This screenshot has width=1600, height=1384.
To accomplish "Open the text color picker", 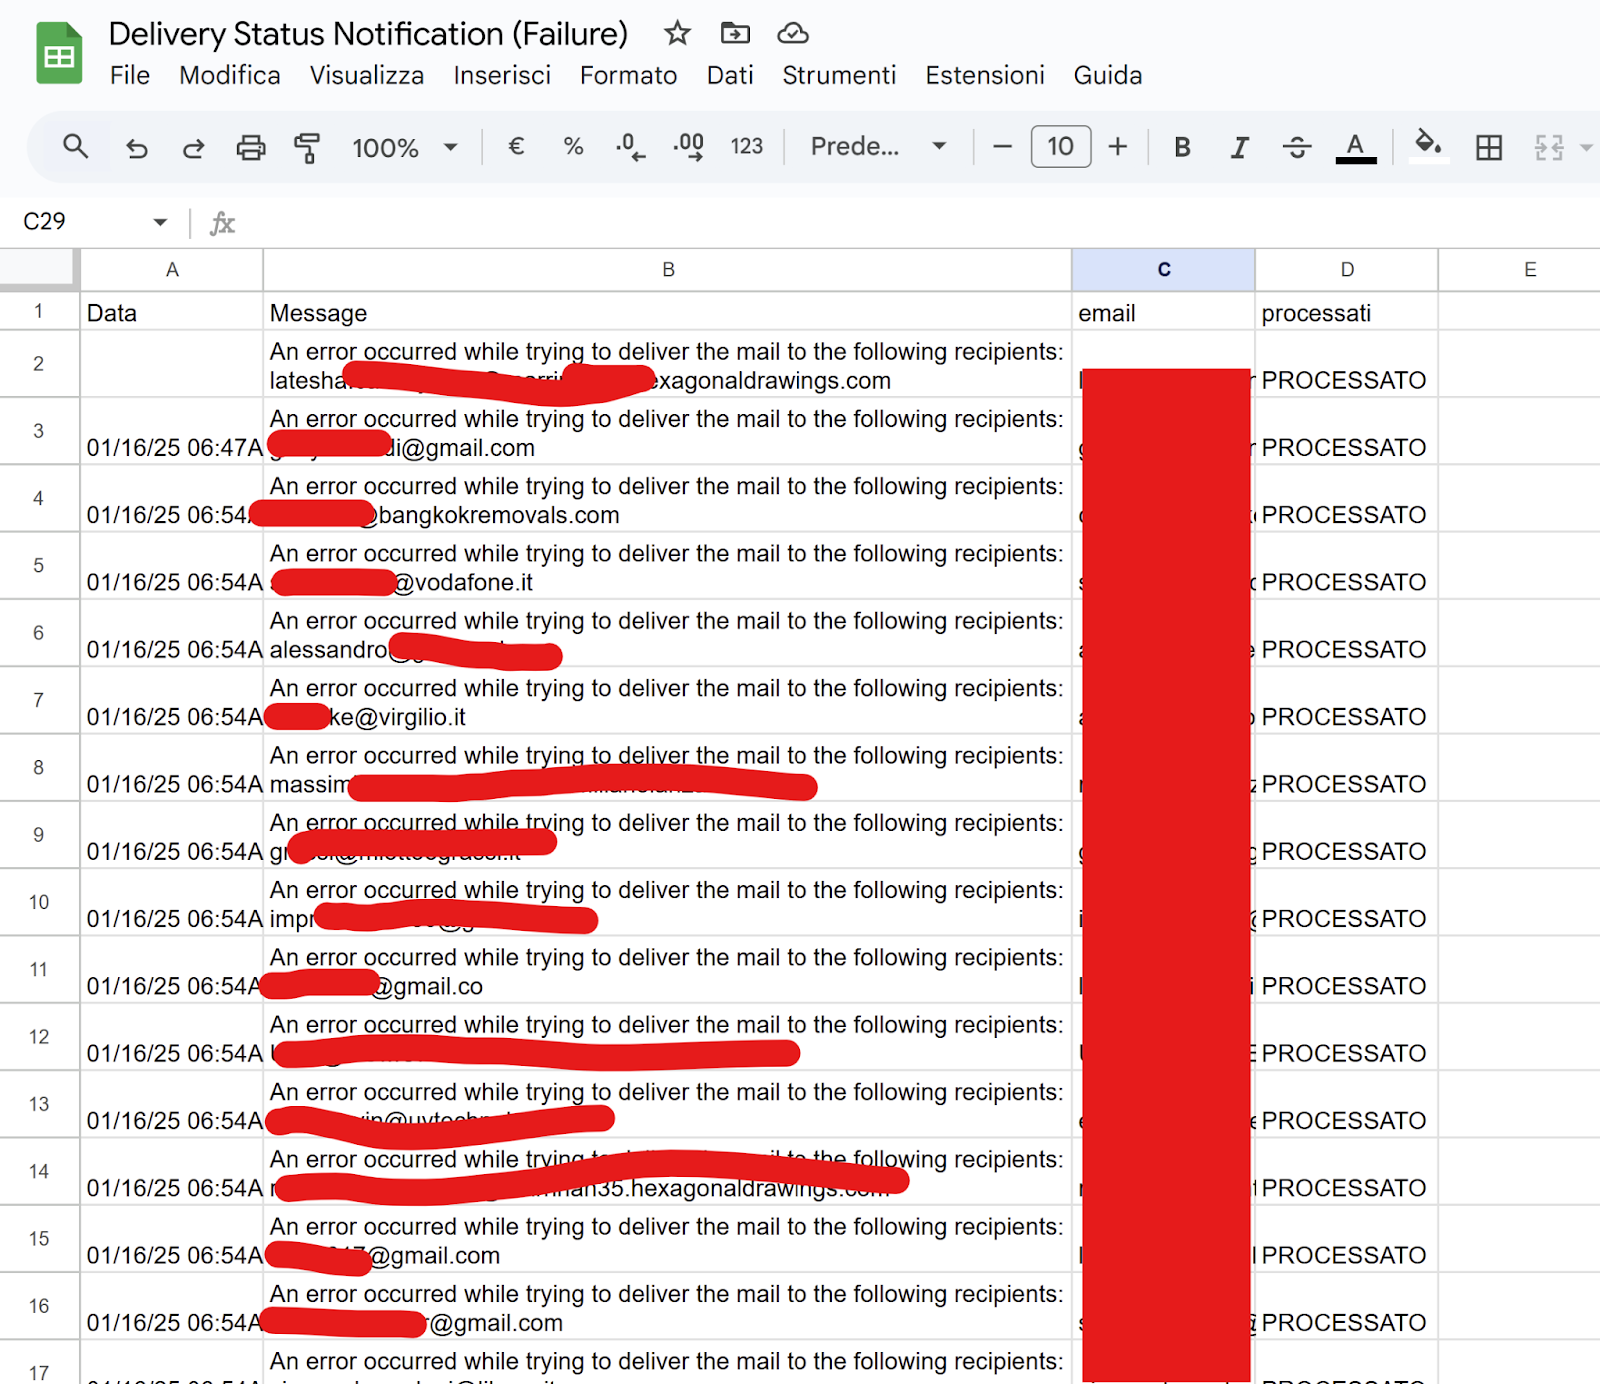I will tap(1355, 147).
